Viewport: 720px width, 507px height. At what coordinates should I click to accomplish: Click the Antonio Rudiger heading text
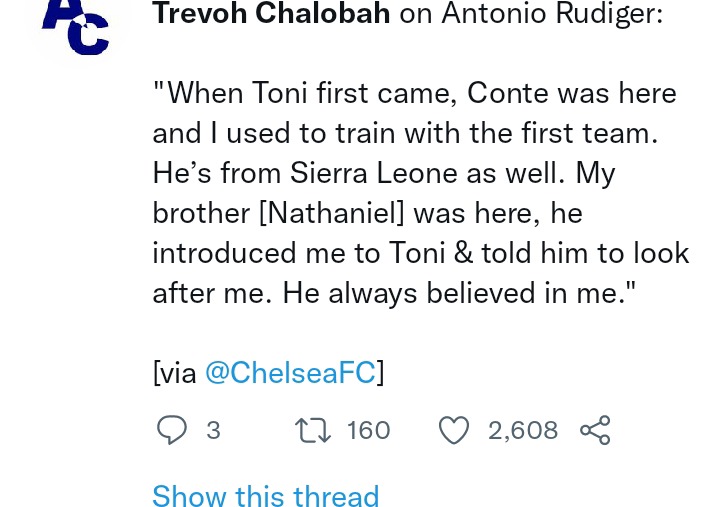tap(552, 13)
